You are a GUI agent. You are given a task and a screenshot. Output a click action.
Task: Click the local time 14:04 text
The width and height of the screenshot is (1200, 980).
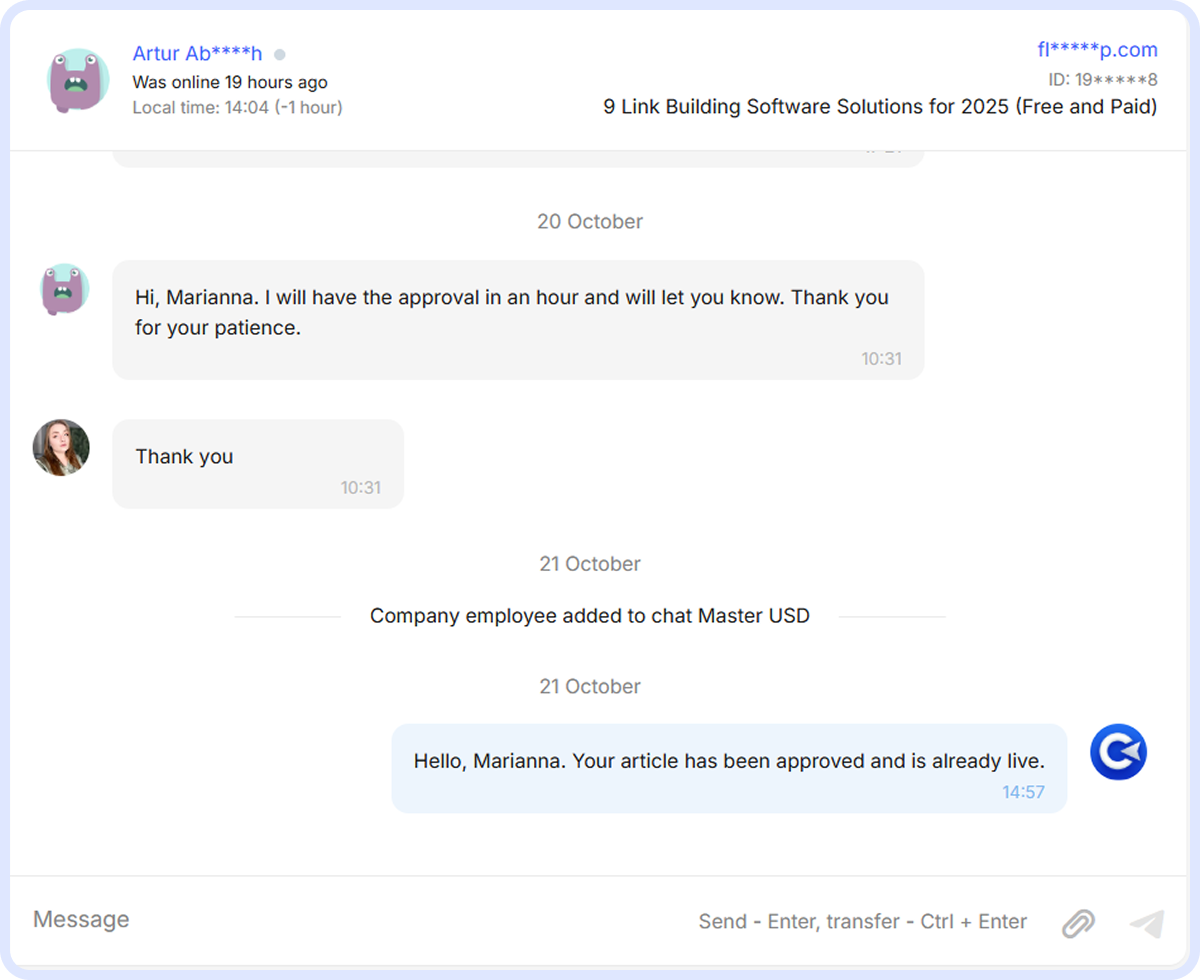click(236, 107)
